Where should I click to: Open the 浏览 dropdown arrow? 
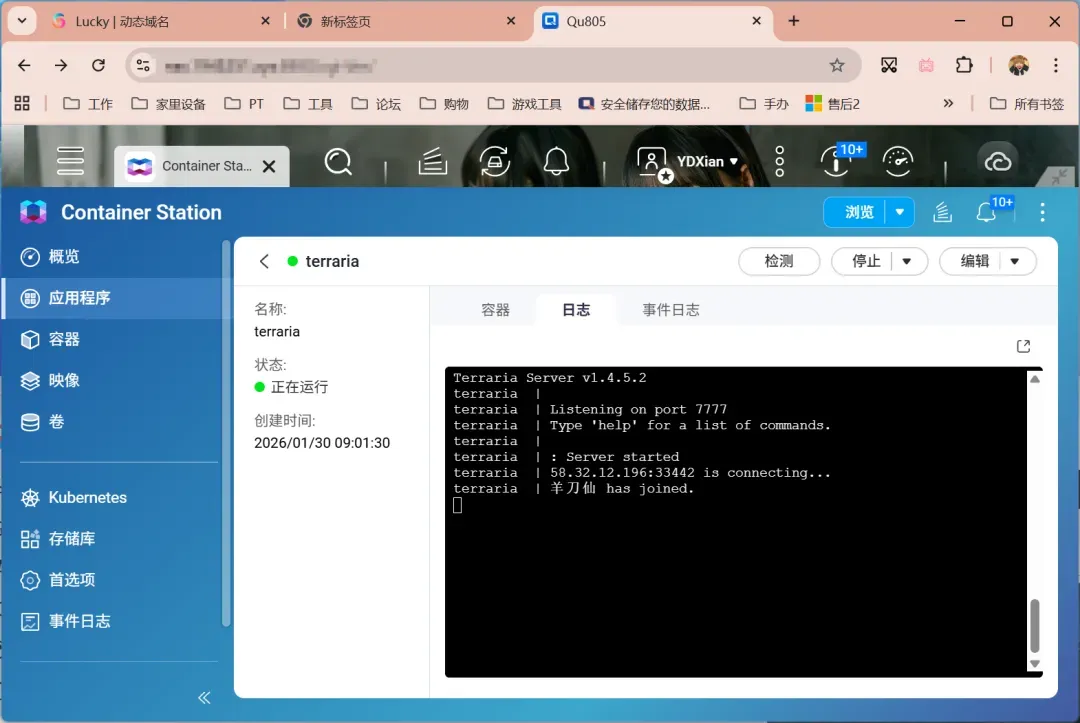pyautogui.click(x=900, y=212)
